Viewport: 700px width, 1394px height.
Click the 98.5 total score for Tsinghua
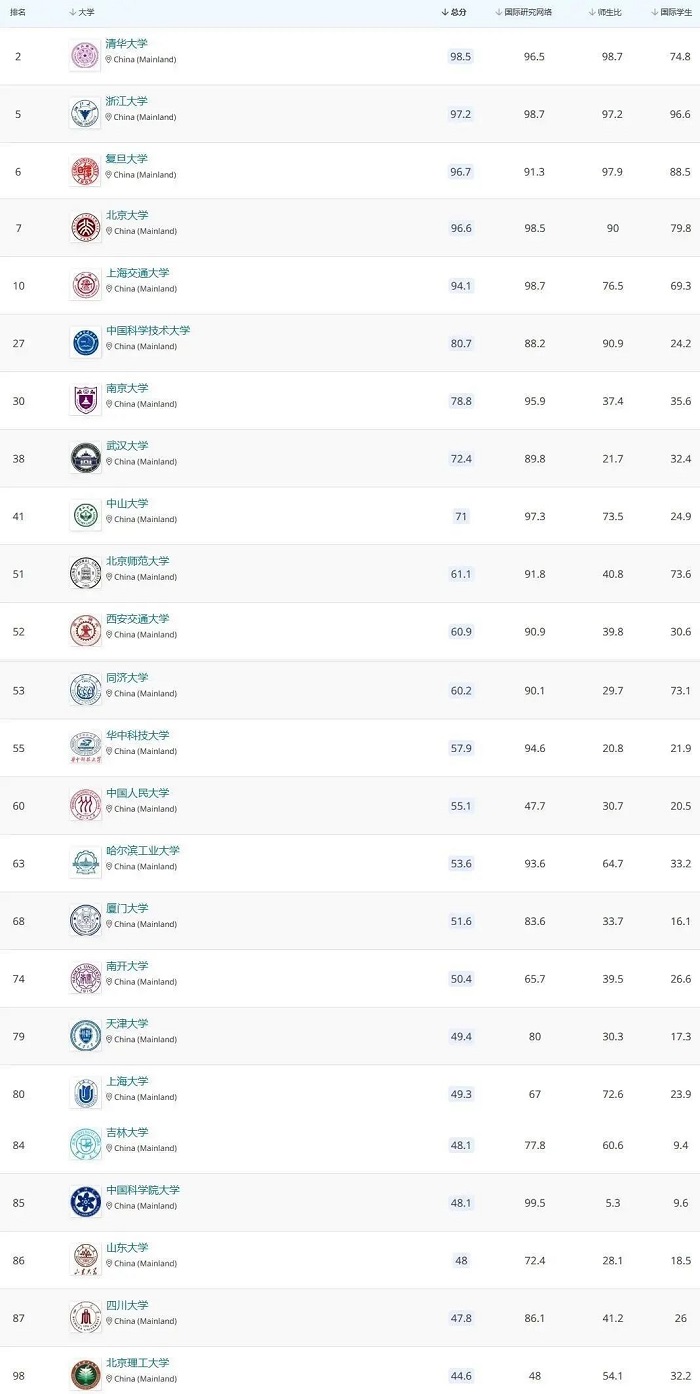(460, 57)
